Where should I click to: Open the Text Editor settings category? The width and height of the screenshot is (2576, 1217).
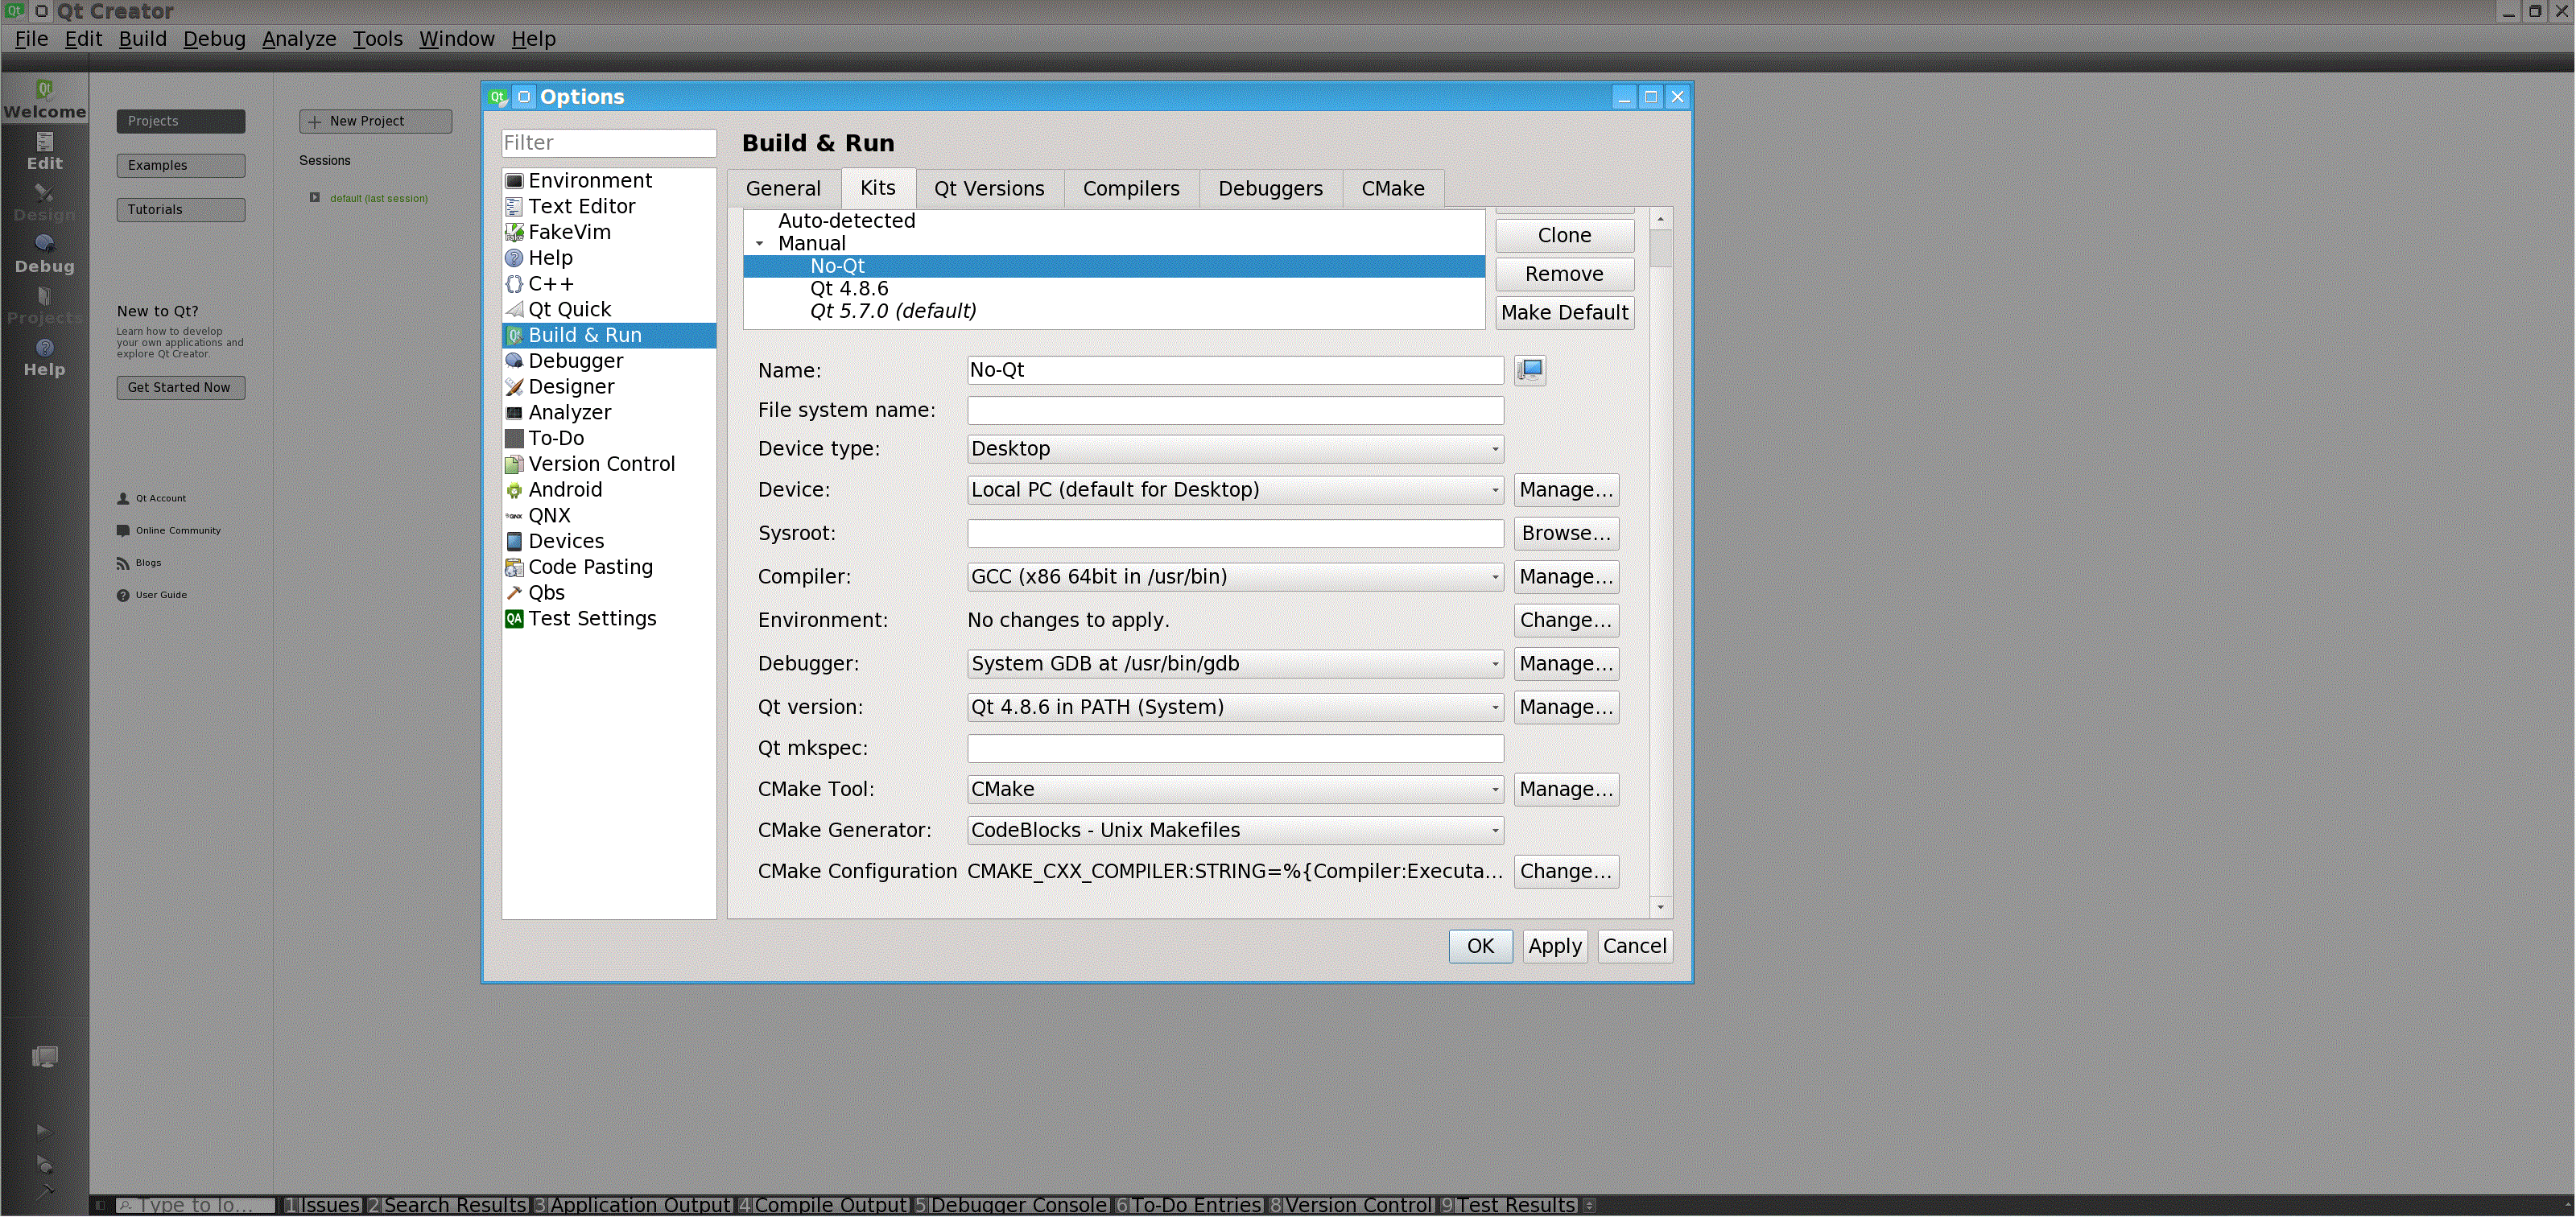[x=581, y=206]
